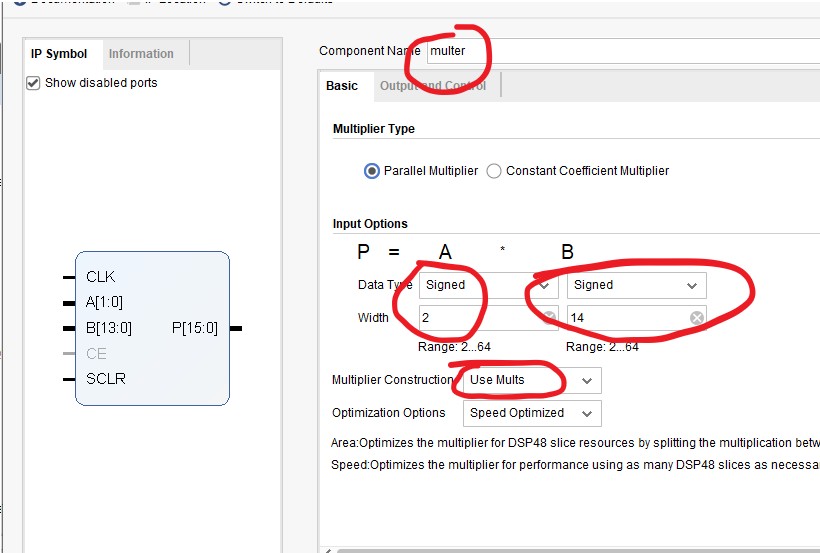Click the Component Name field
The width and height of the screenshot is (820, 553).
tap(623, 51)
